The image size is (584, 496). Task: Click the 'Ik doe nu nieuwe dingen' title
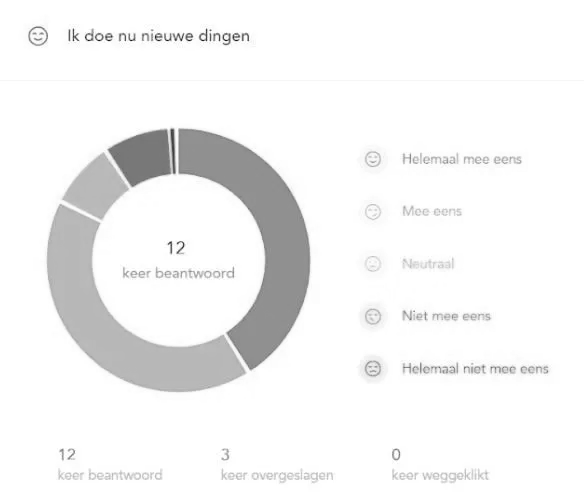click(158, 36)
